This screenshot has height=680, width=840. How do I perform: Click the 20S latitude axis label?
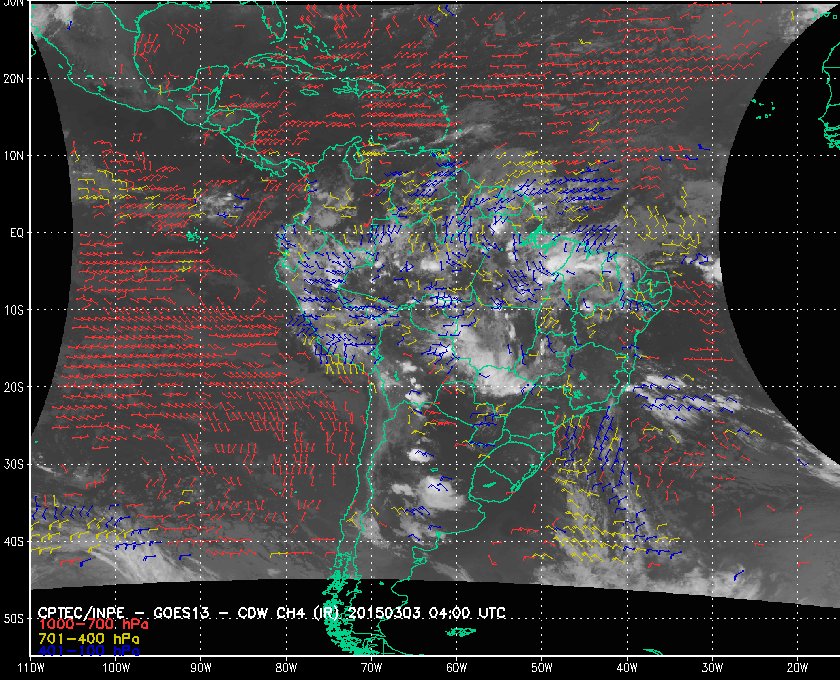pyautogui.click(x=13, y=387)
